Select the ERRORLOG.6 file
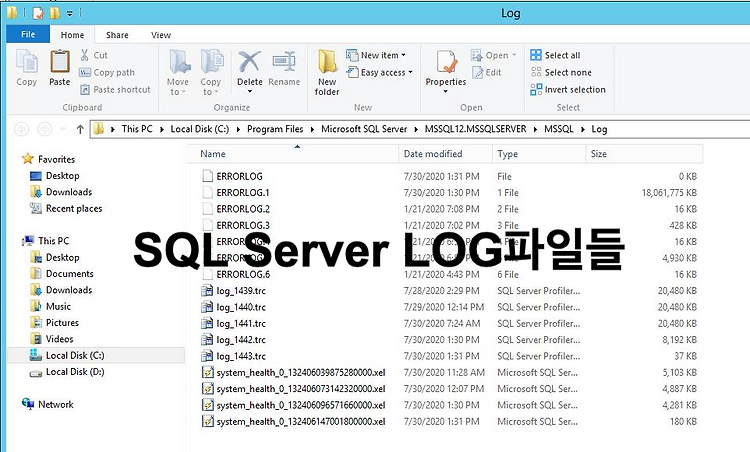 pos(243,275)
